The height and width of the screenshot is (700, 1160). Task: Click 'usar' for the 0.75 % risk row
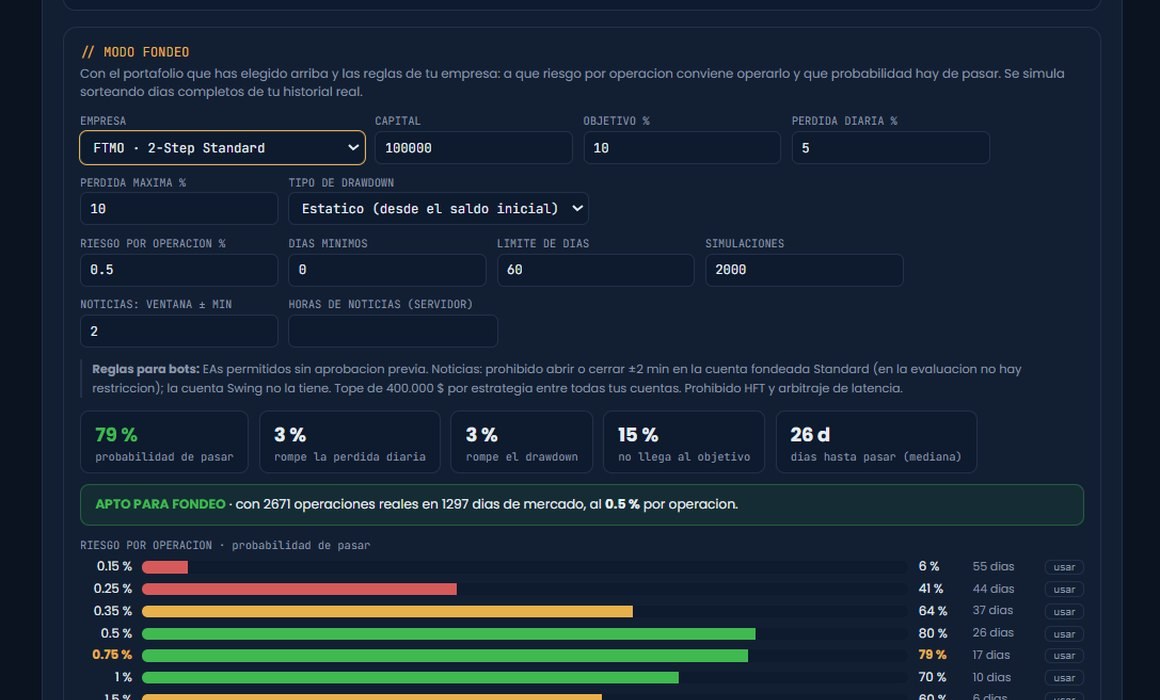1064,656
